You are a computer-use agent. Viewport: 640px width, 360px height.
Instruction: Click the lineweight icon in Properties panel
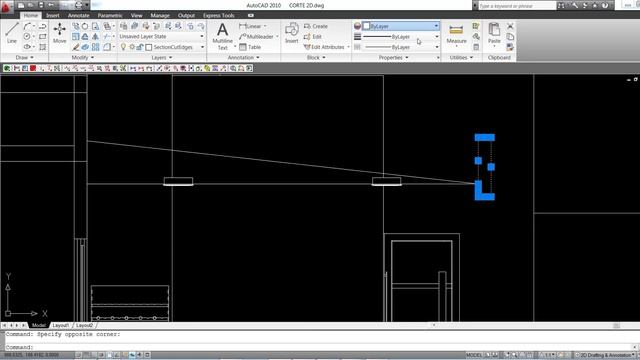click(x=358, y=37)
